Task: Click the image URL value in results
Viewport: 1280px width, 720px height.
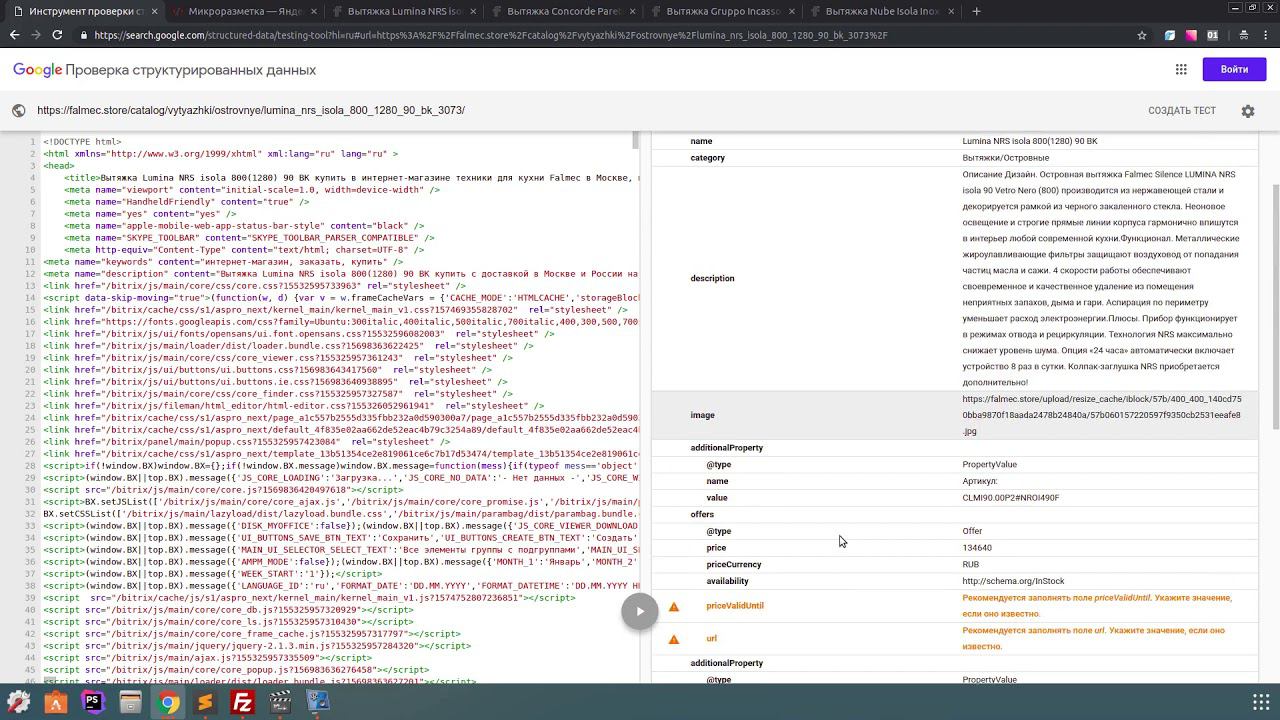Action: pos(1101,415)
